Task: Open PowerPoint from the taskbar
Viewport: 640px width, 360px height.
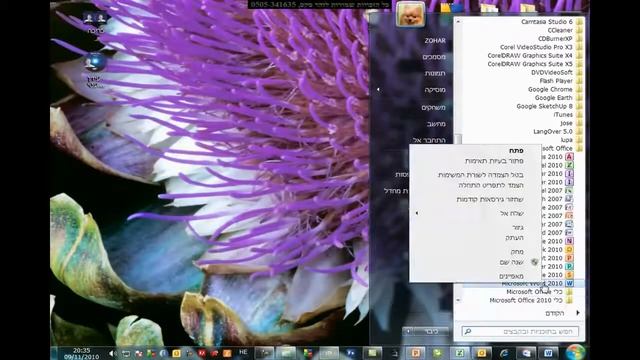Action: [416, 353]
